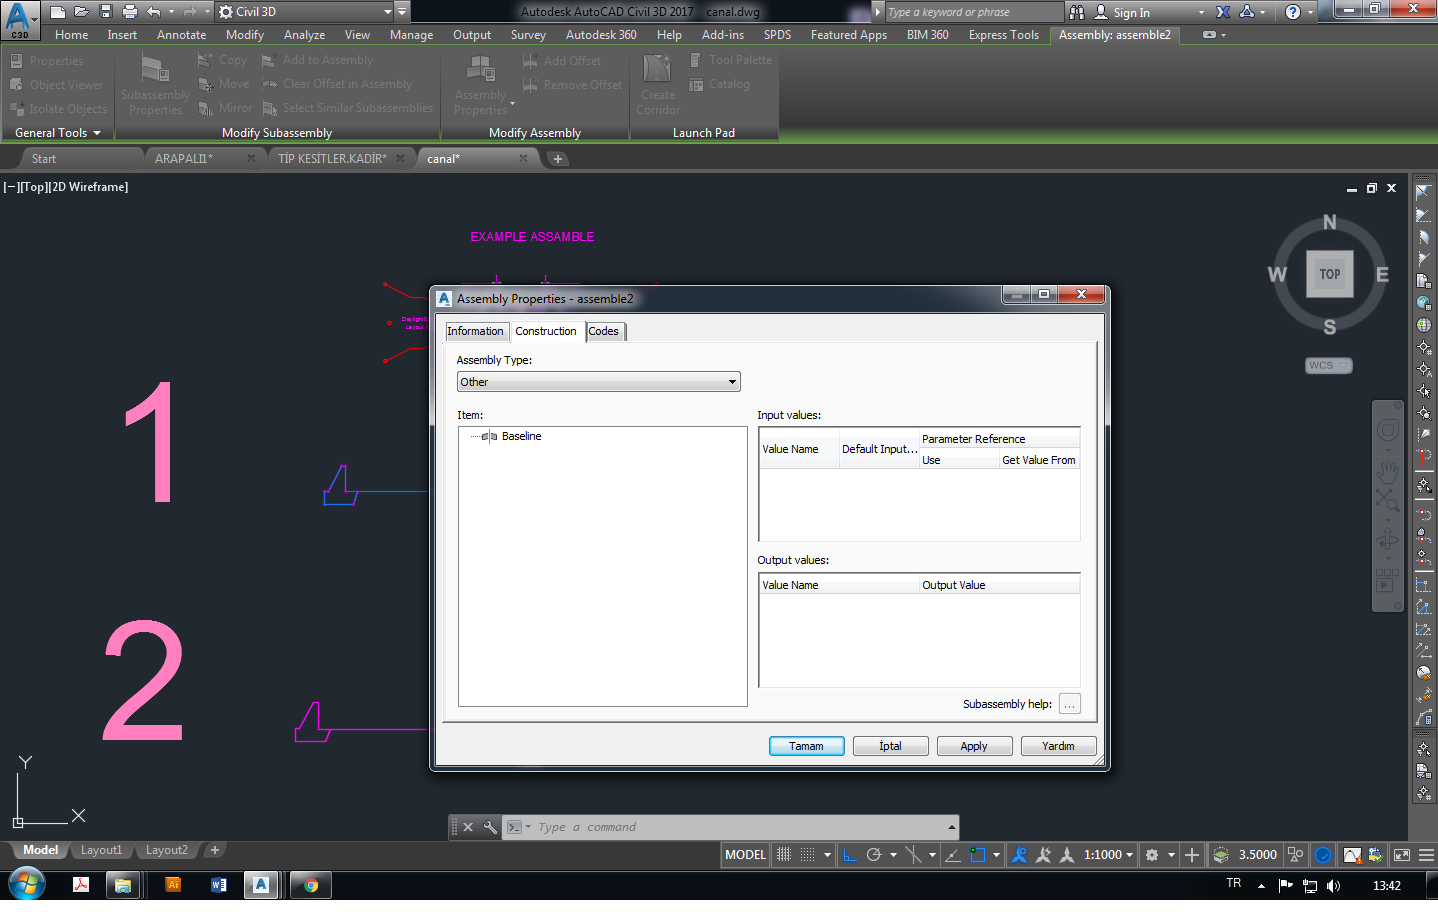Open the Assembly Type dropdown showing Other

(735, 381)
